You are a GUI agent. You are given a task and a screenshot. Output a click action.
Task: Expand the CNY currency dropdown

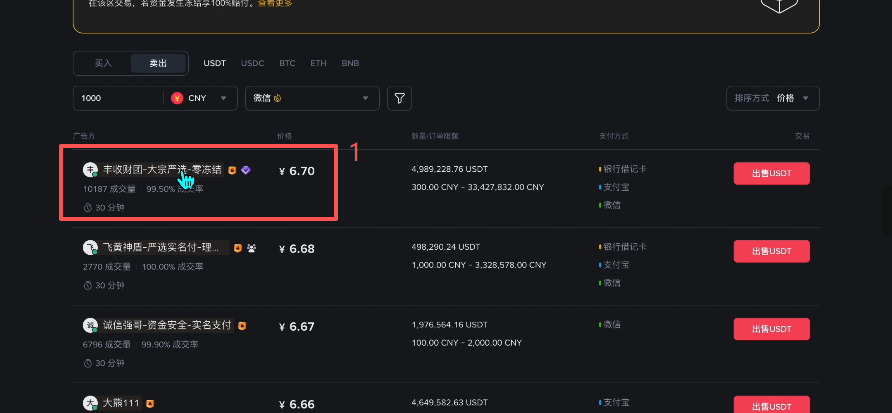point(200,98)
